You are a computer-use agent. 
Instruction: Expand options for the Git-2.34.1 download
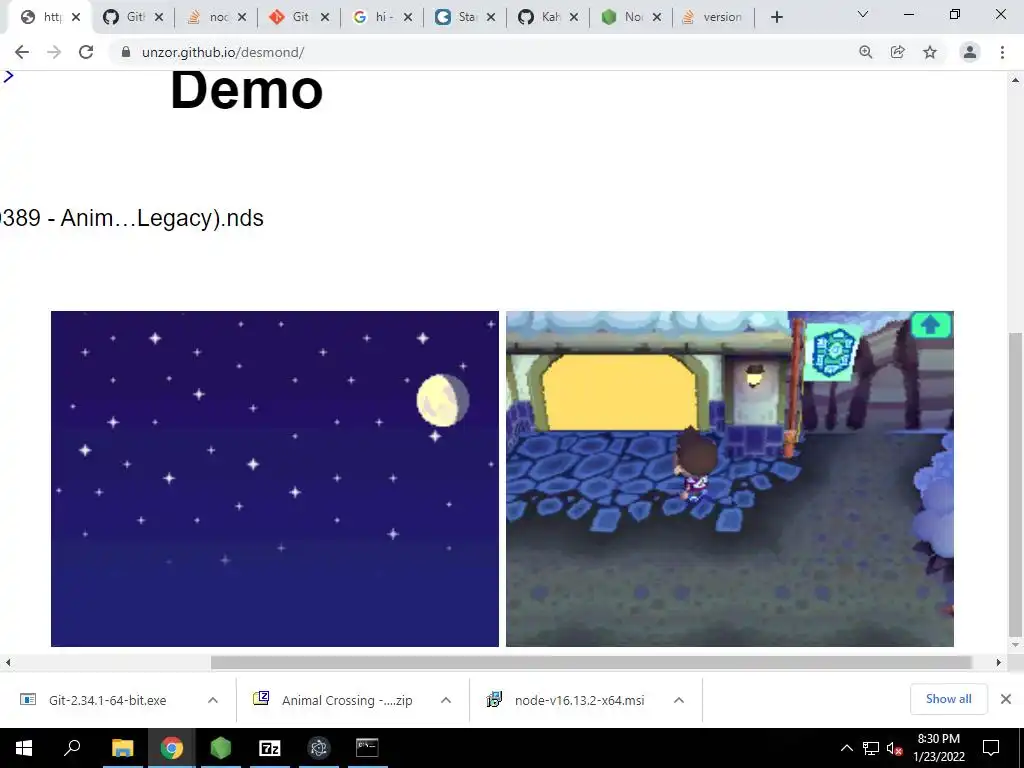213,700
